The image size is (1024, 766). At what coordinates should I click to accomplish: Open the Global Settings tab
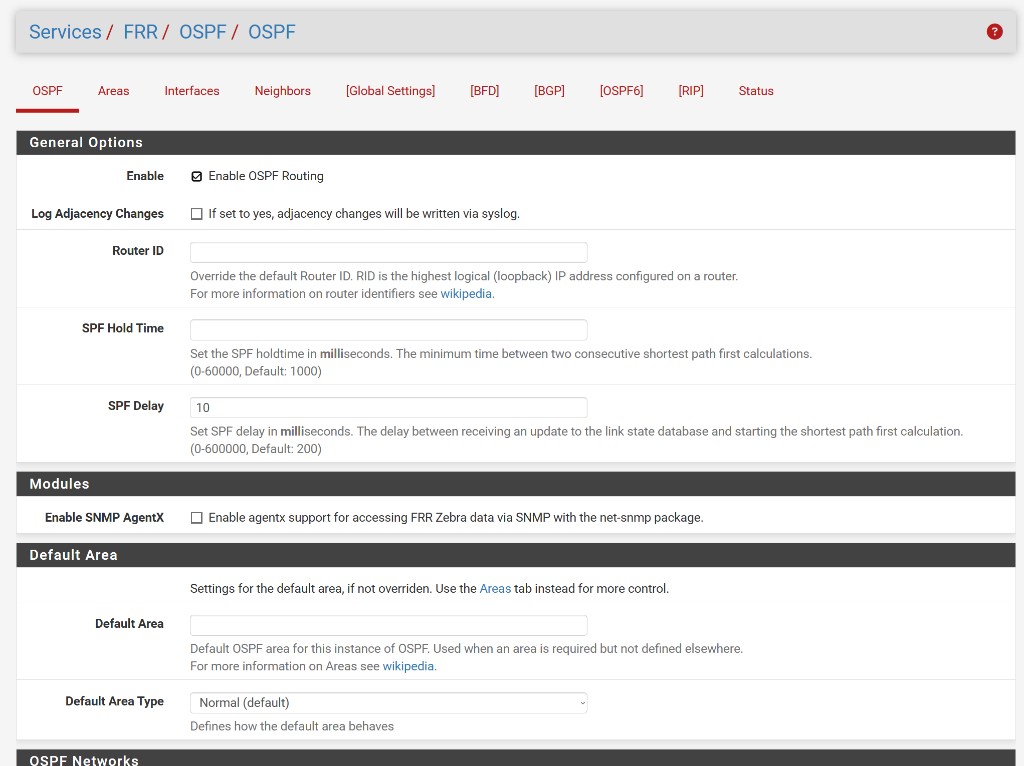390,91
